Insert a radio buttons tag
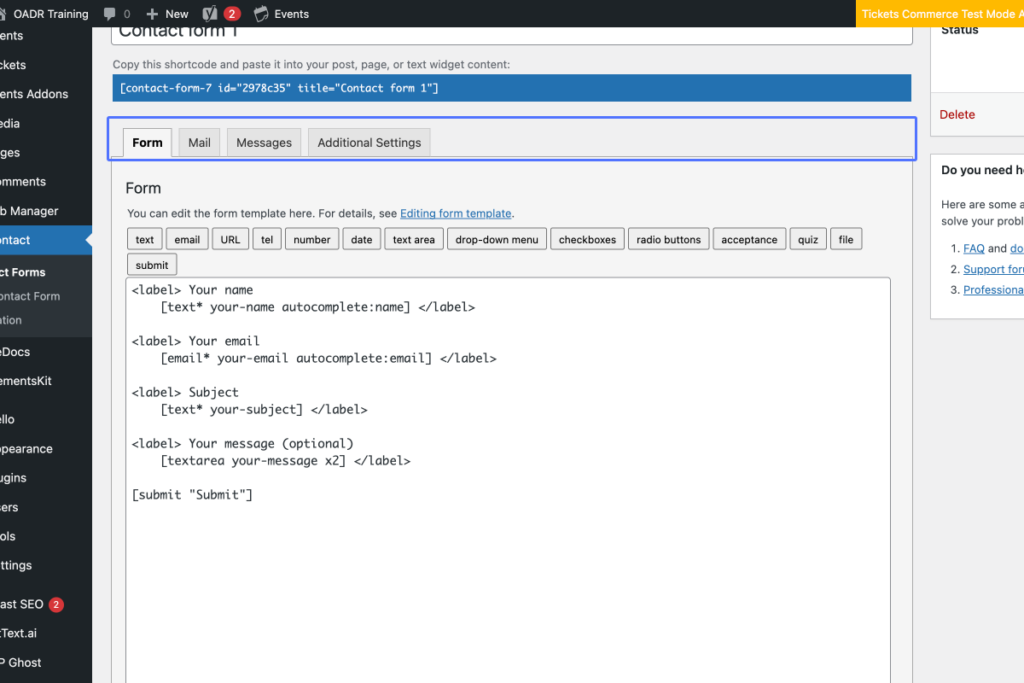 click(x=669, y=240)
